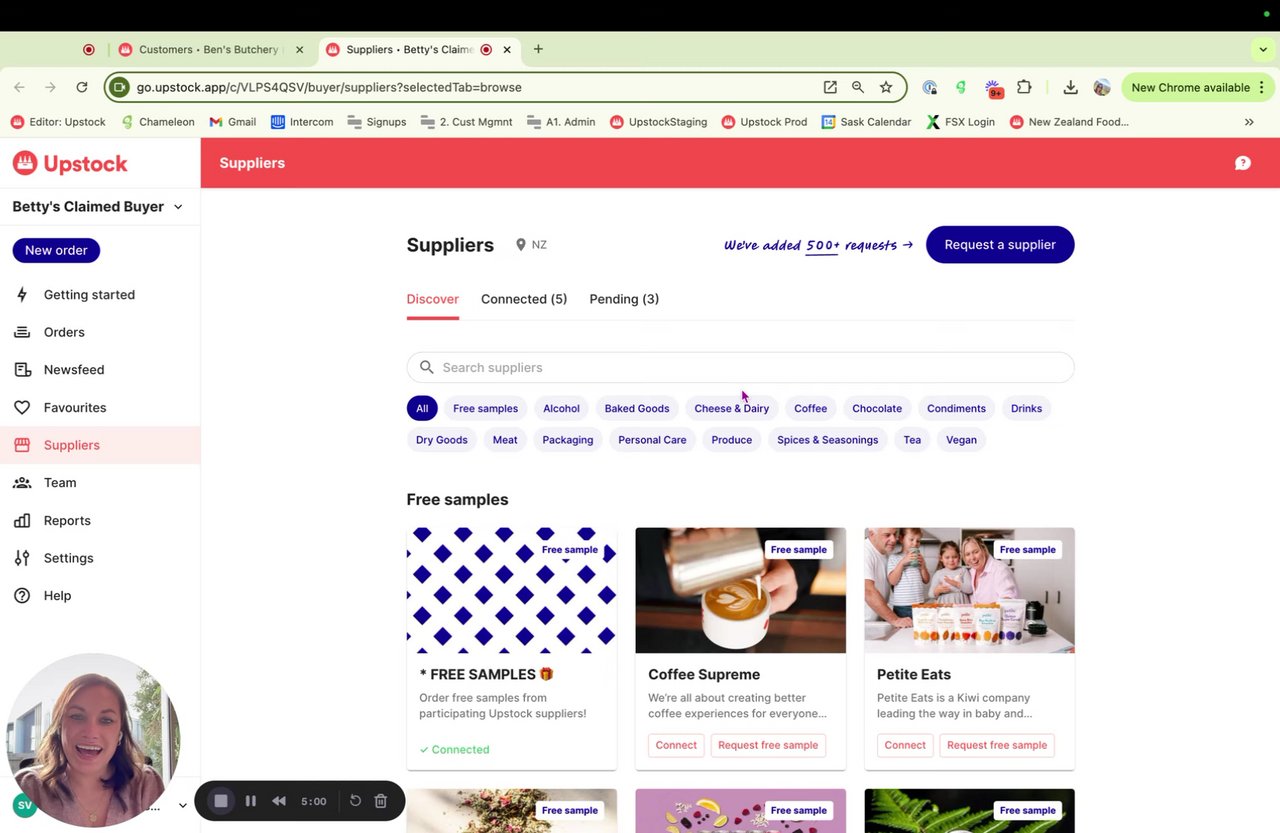Open the Gmail bookmark
Viewport: 1280px width, 833px height.
coord(232,122)
